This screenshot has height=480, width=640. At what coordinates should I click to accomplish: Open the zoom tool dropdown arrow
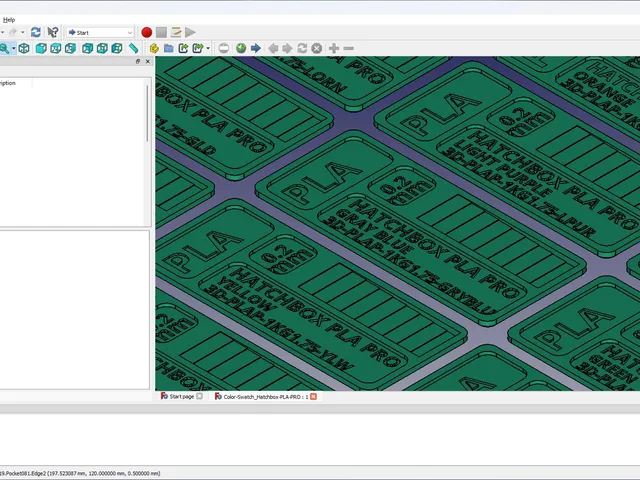coord(14,49)
